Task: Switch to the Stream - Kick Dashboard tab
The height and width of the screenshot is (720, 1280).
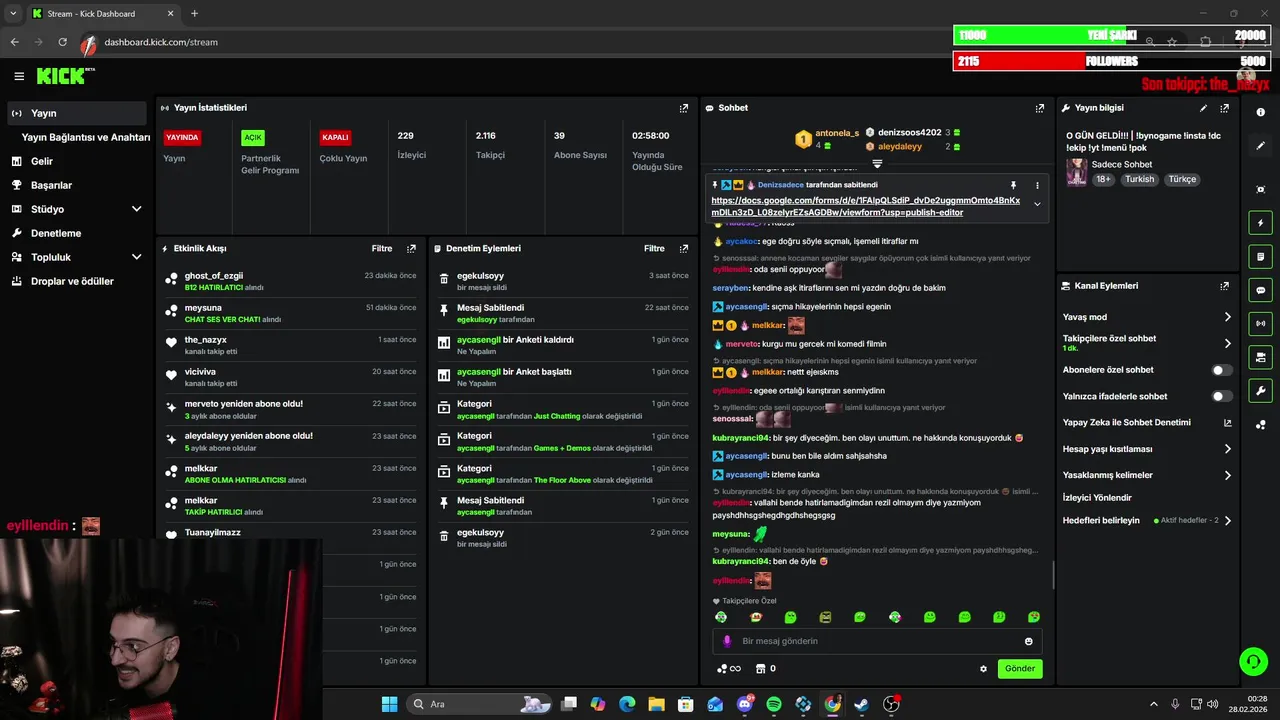Action: click(102, 13)
